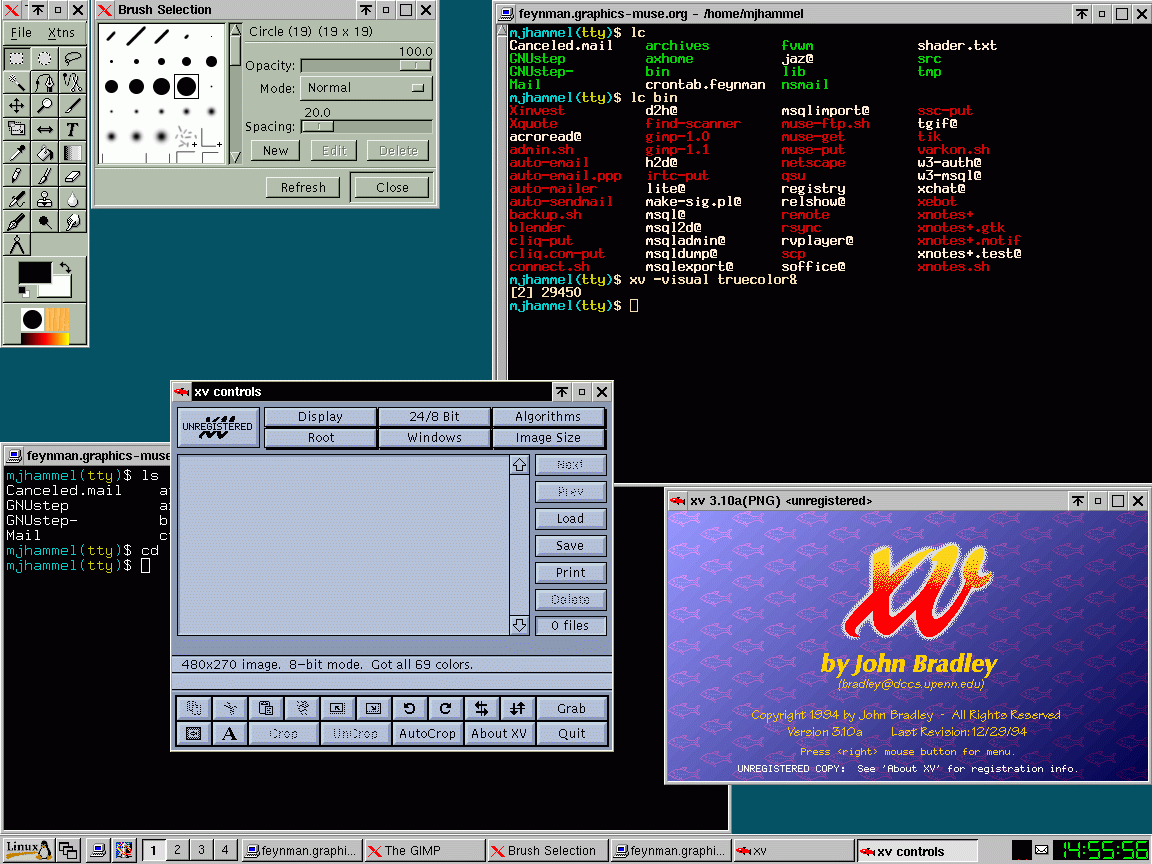Swap foreground and background colors arrow
This screenshot has height=864, width=1152.
pos(66,268)
